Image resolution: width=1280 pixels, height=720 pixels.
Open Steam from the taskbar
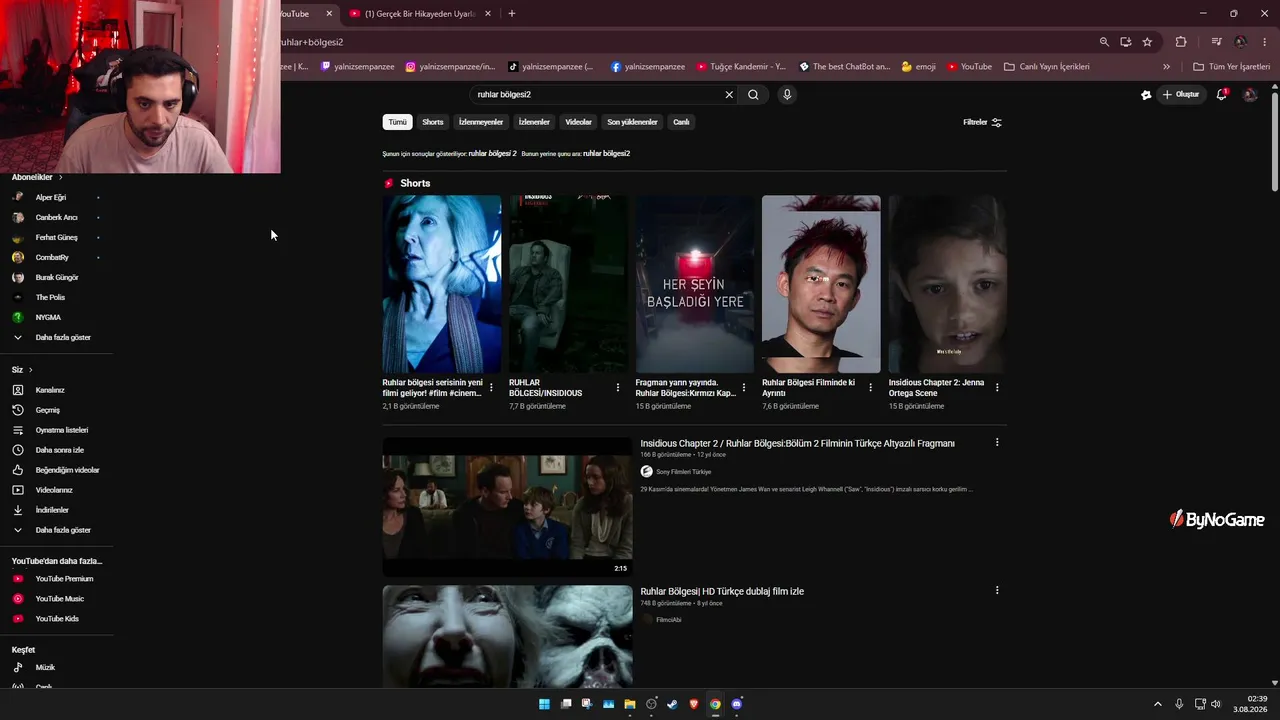click(673, 704)
